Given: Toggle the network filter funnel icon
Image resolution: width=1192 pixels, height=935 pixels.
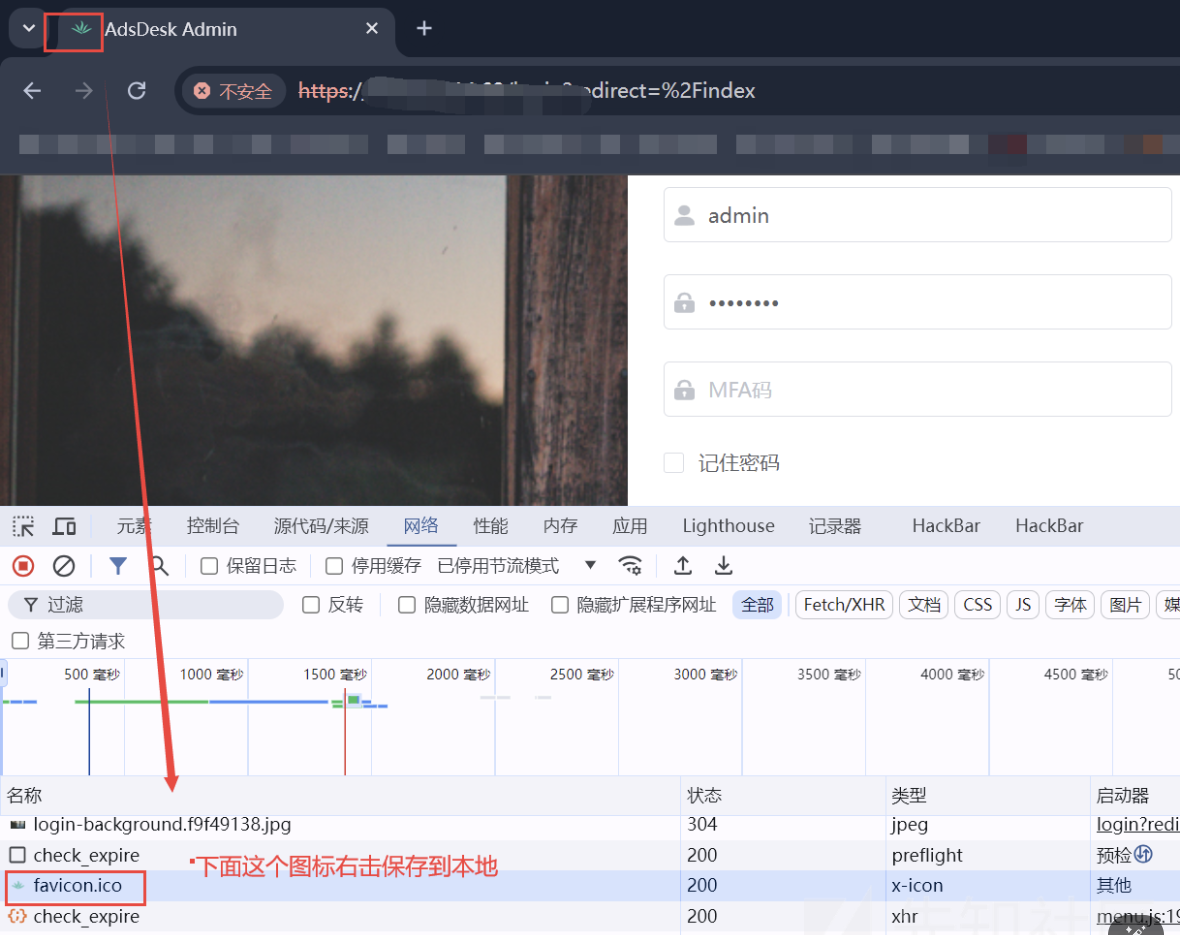Looking at the screenshot, I should [118, 566].
